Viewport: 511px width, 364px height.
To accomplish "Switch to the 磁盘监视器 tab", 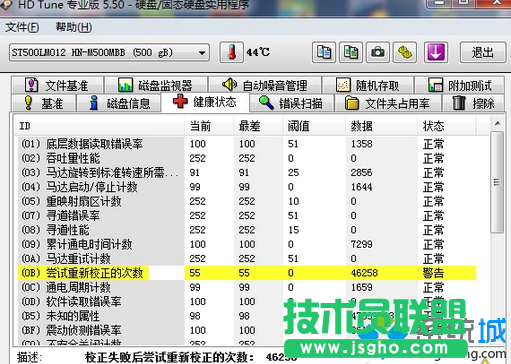I will [x=155, y=85].
